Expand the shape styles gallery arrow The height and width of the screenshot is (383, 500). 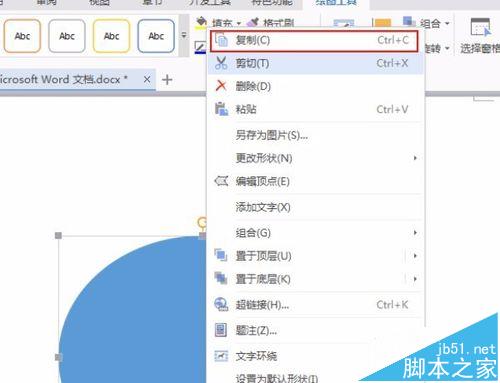click(184, 35)
